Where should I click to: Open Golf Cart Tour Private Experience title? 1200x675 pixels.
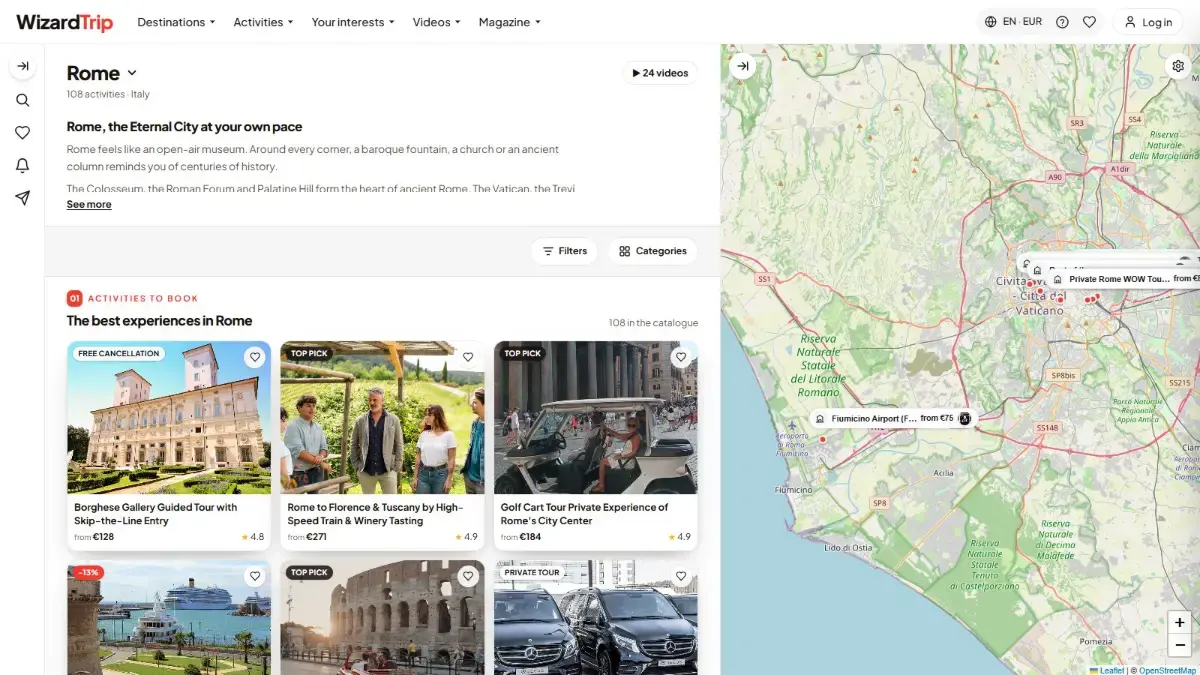coord(584,514)
